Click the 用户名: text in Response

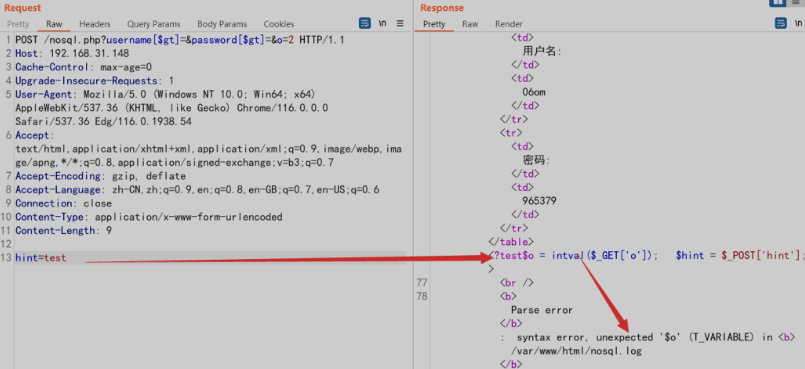click(x=542, y=51)
